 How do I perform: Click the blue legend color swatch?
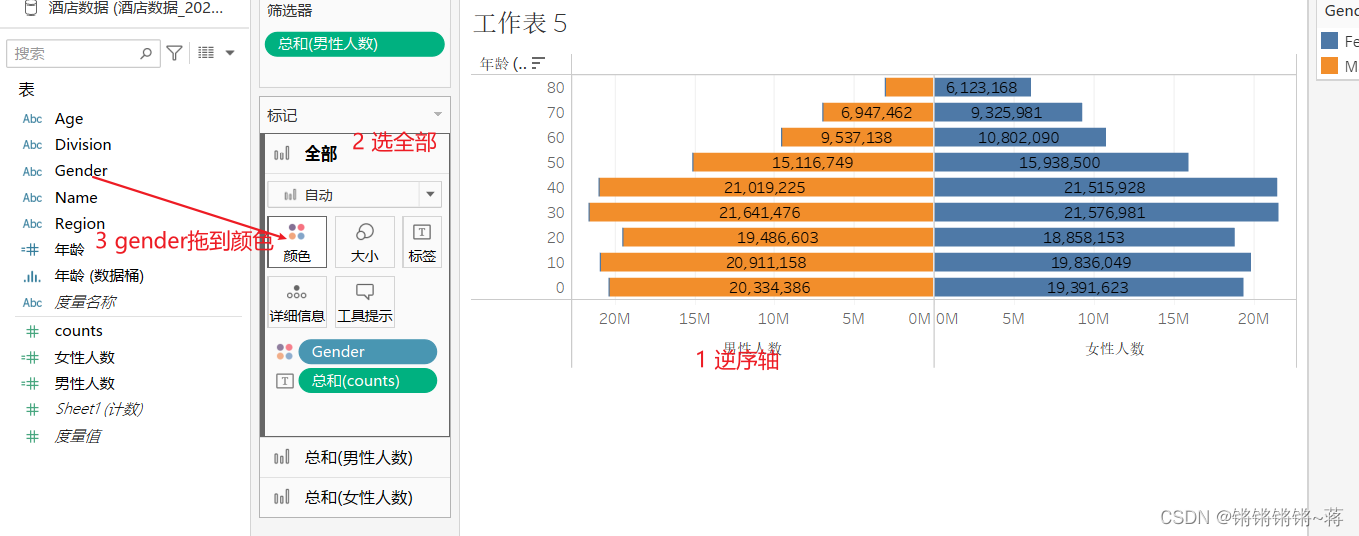click(x=1329, y=41)
